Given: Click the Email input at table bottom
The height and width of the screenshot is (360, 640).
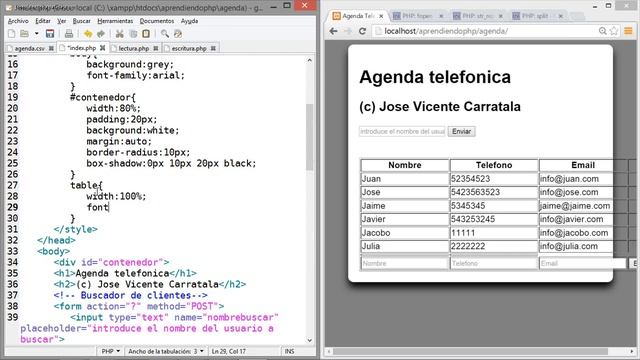Looking at the screenshot, I should [x=583, y=263].
